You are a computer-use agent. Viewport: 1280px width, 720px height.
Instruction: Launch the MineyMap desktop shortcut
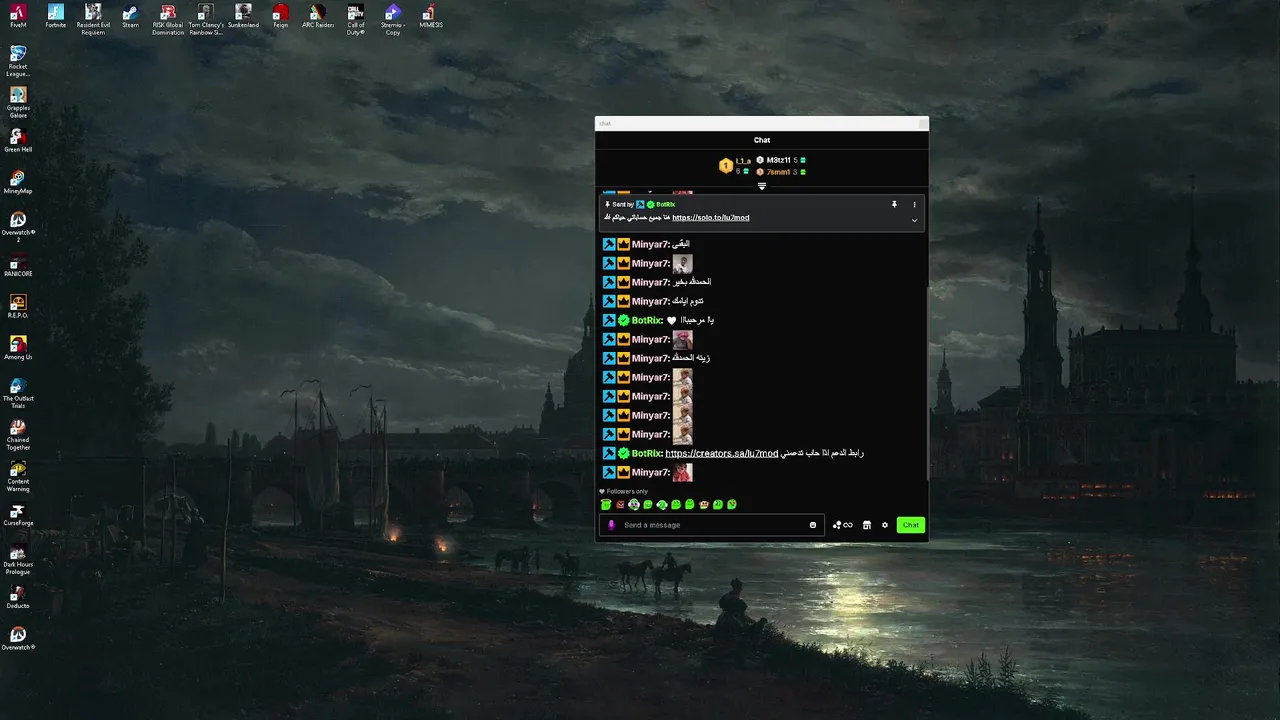tap(18, 182)
